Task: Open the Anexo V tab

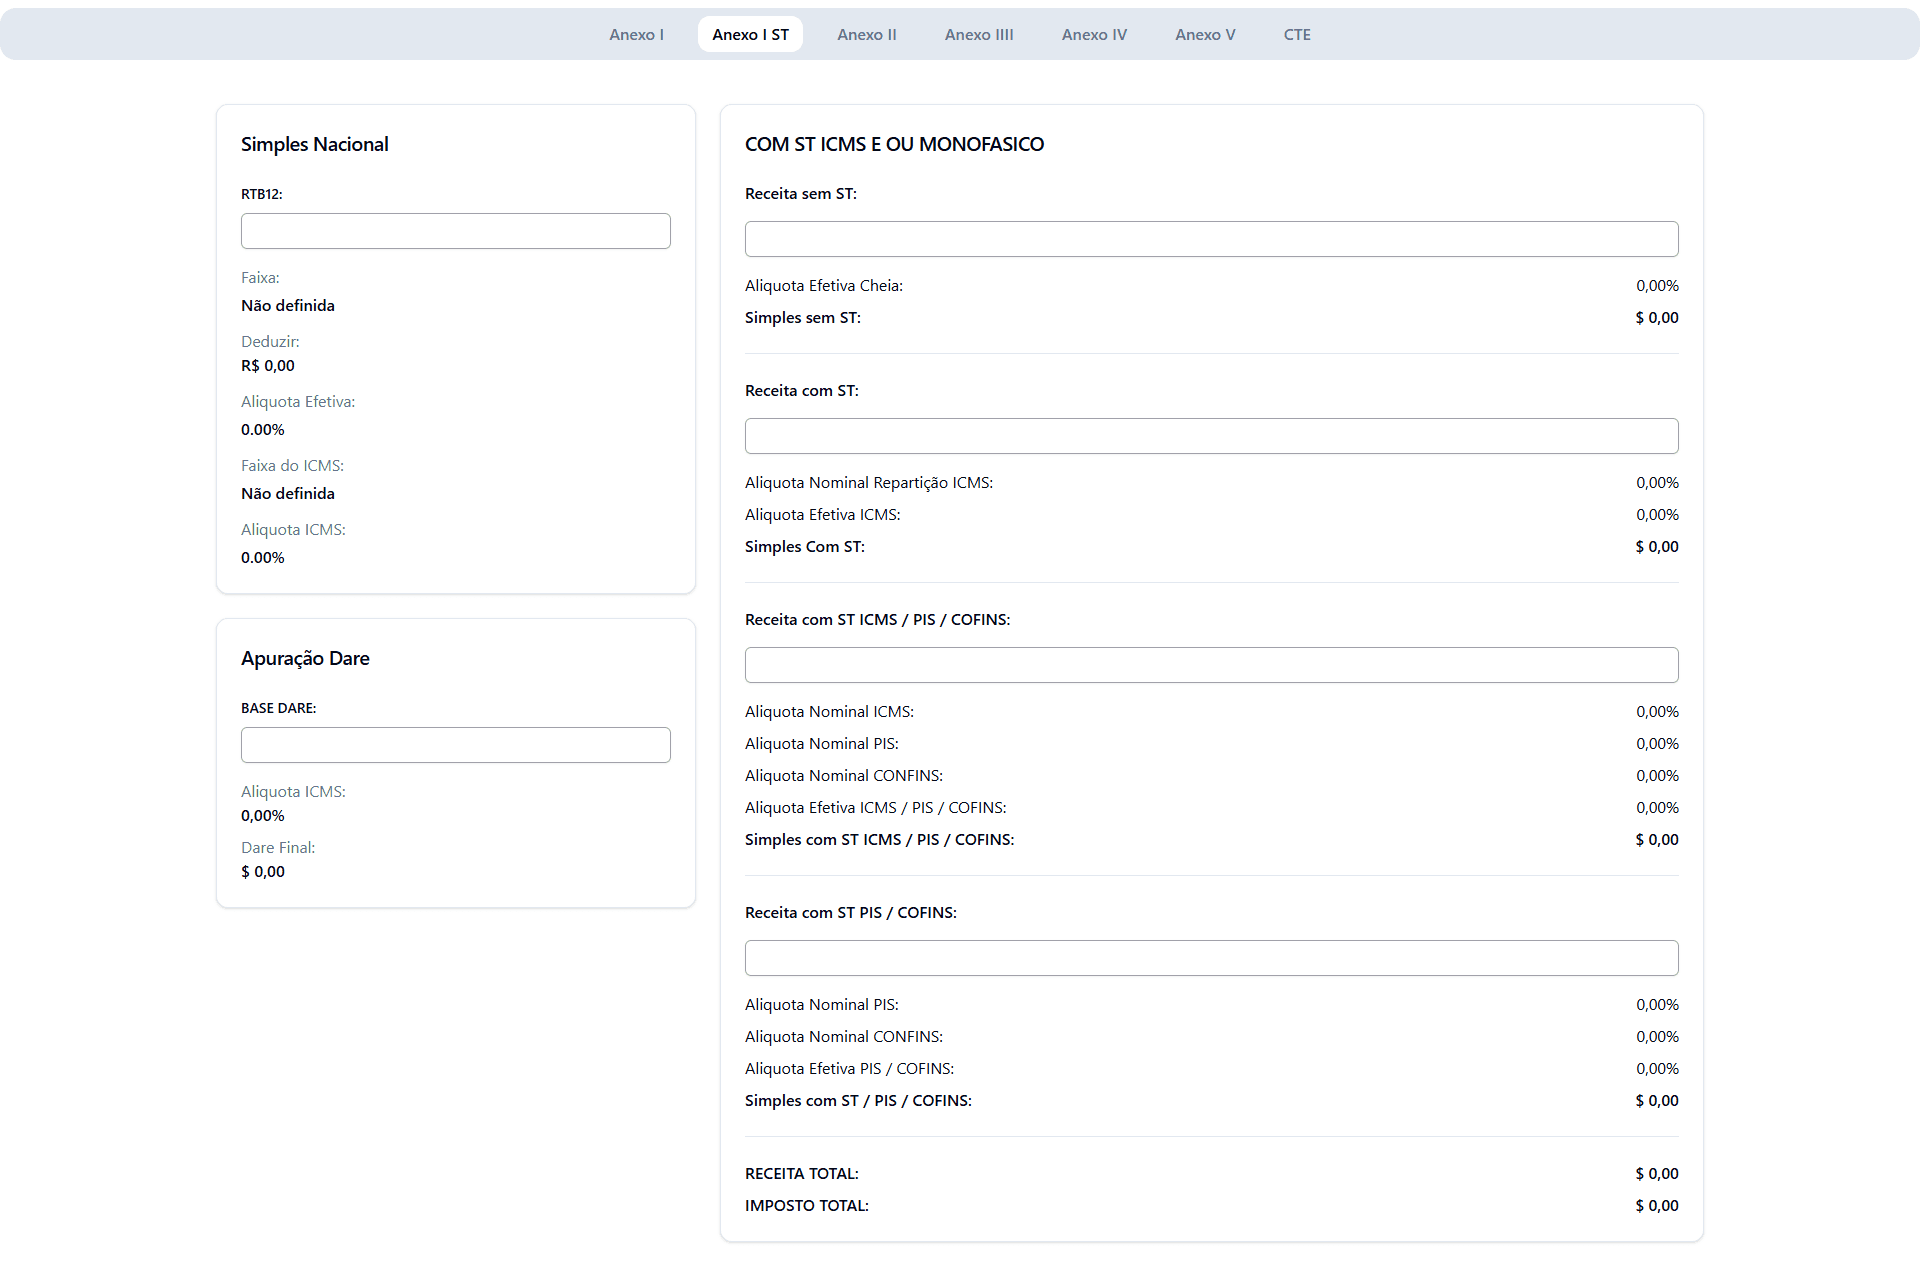Action: coord(1204,34)
